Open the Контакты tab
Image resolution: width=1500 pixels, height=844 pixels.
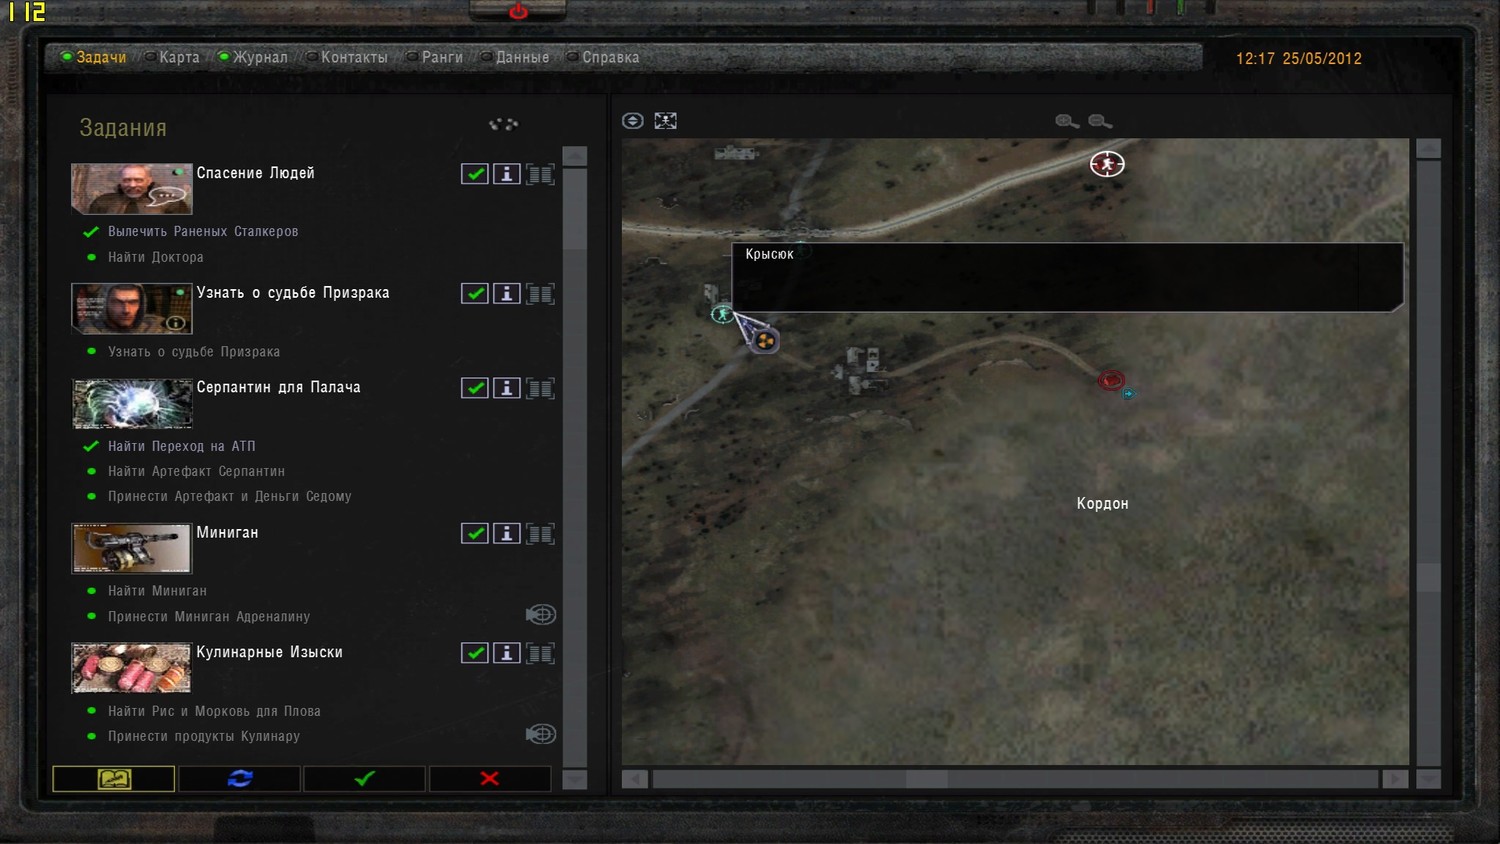coord(346,57)
